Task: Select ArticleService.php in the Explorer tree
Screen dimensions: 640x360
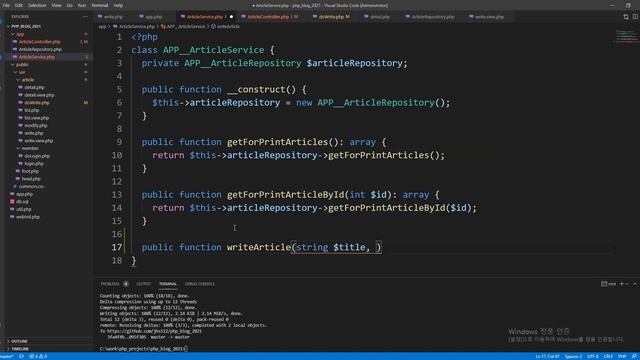Action: tap(37, 57)
